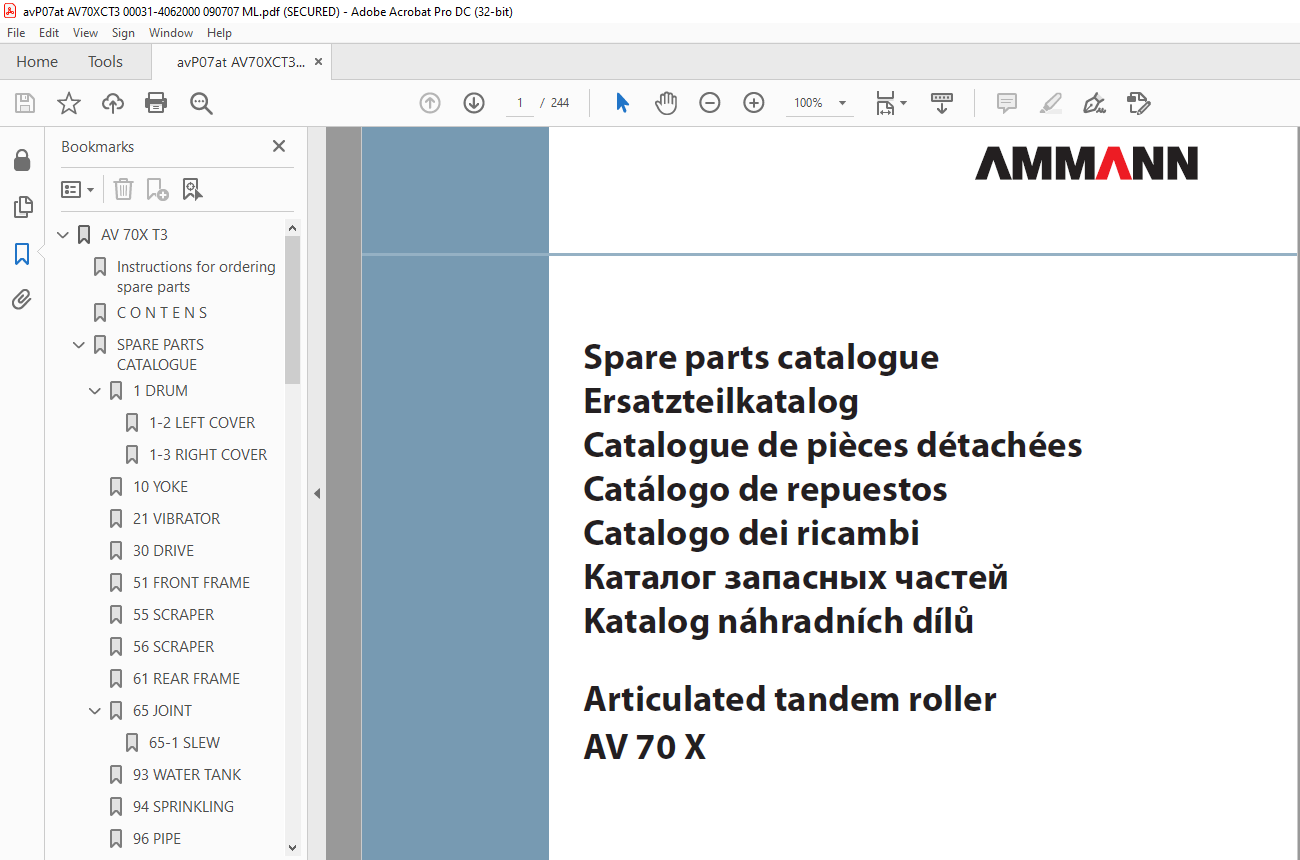Screen dimensions: 1300x860
Task: Select the Hand pan tool
Action: coord(666,103)
